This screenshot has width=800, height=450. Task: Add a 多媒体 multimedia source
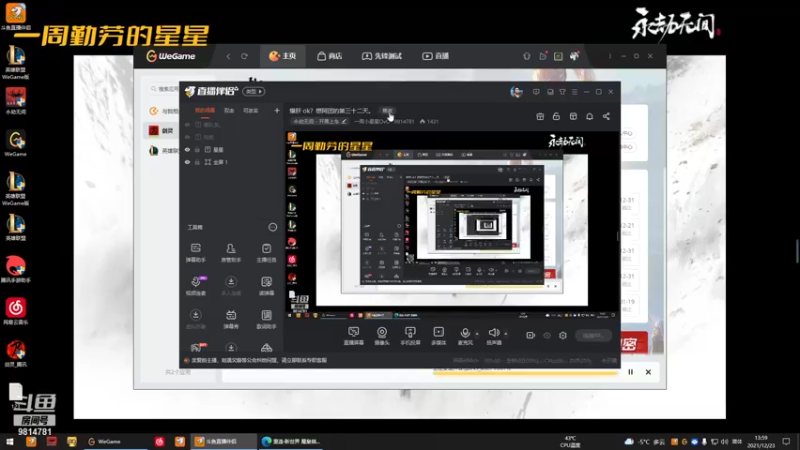click(x=438, y=336)
